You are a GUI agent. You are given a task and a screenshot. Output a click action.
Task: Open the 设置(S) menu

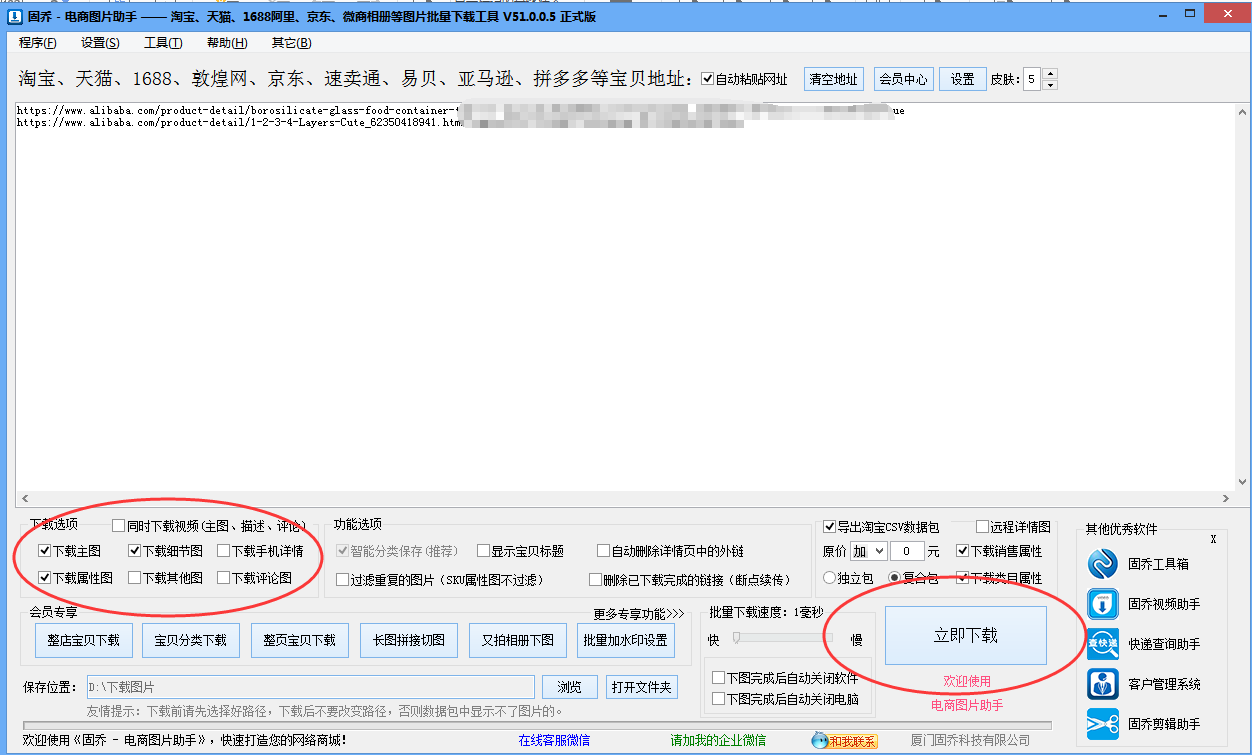point(100,43)
